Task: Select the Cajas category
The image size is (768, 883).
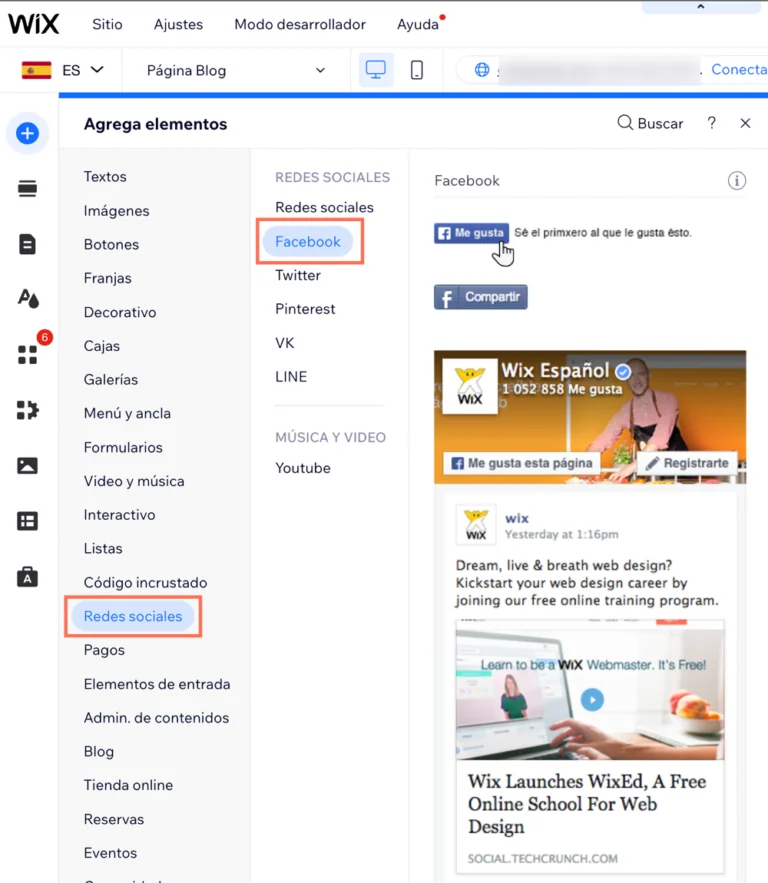Action: pyautogui.click(x=101, y=346)
